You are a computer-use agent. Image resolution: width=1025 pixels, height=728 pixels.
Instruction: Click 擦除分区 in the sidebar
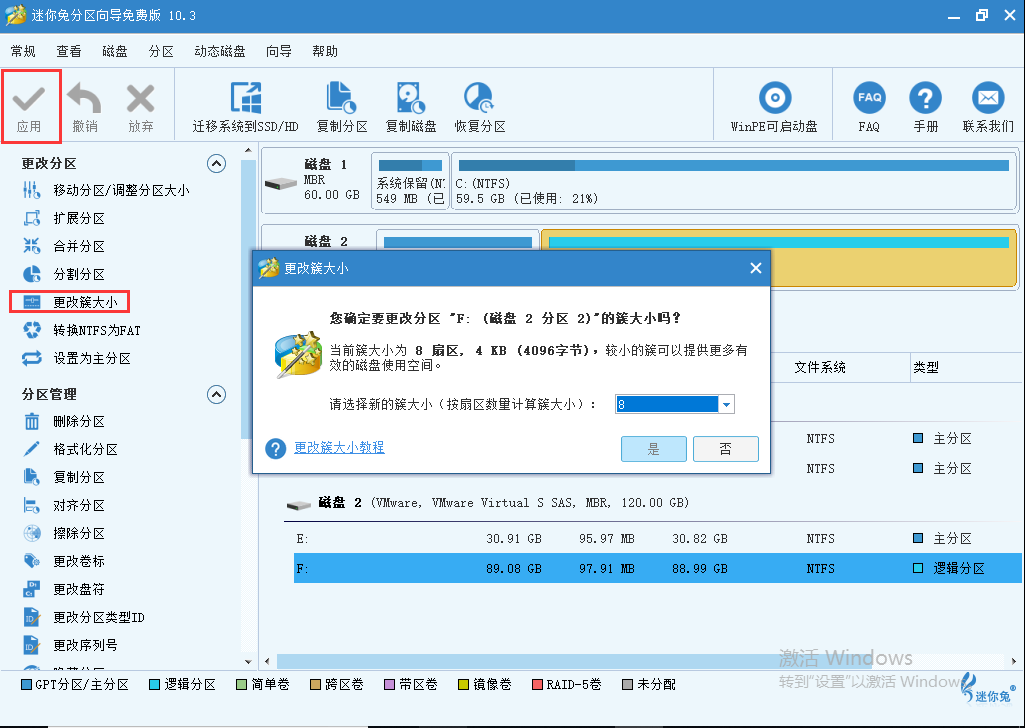coord(63,533)
